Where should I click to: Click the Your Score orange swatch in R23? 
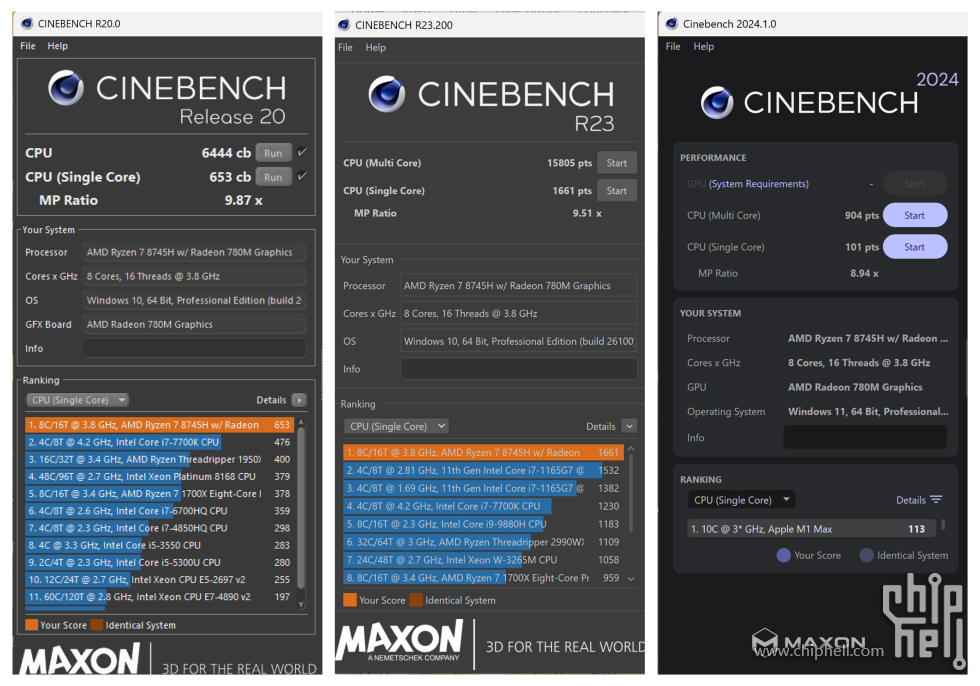[350, 600]
